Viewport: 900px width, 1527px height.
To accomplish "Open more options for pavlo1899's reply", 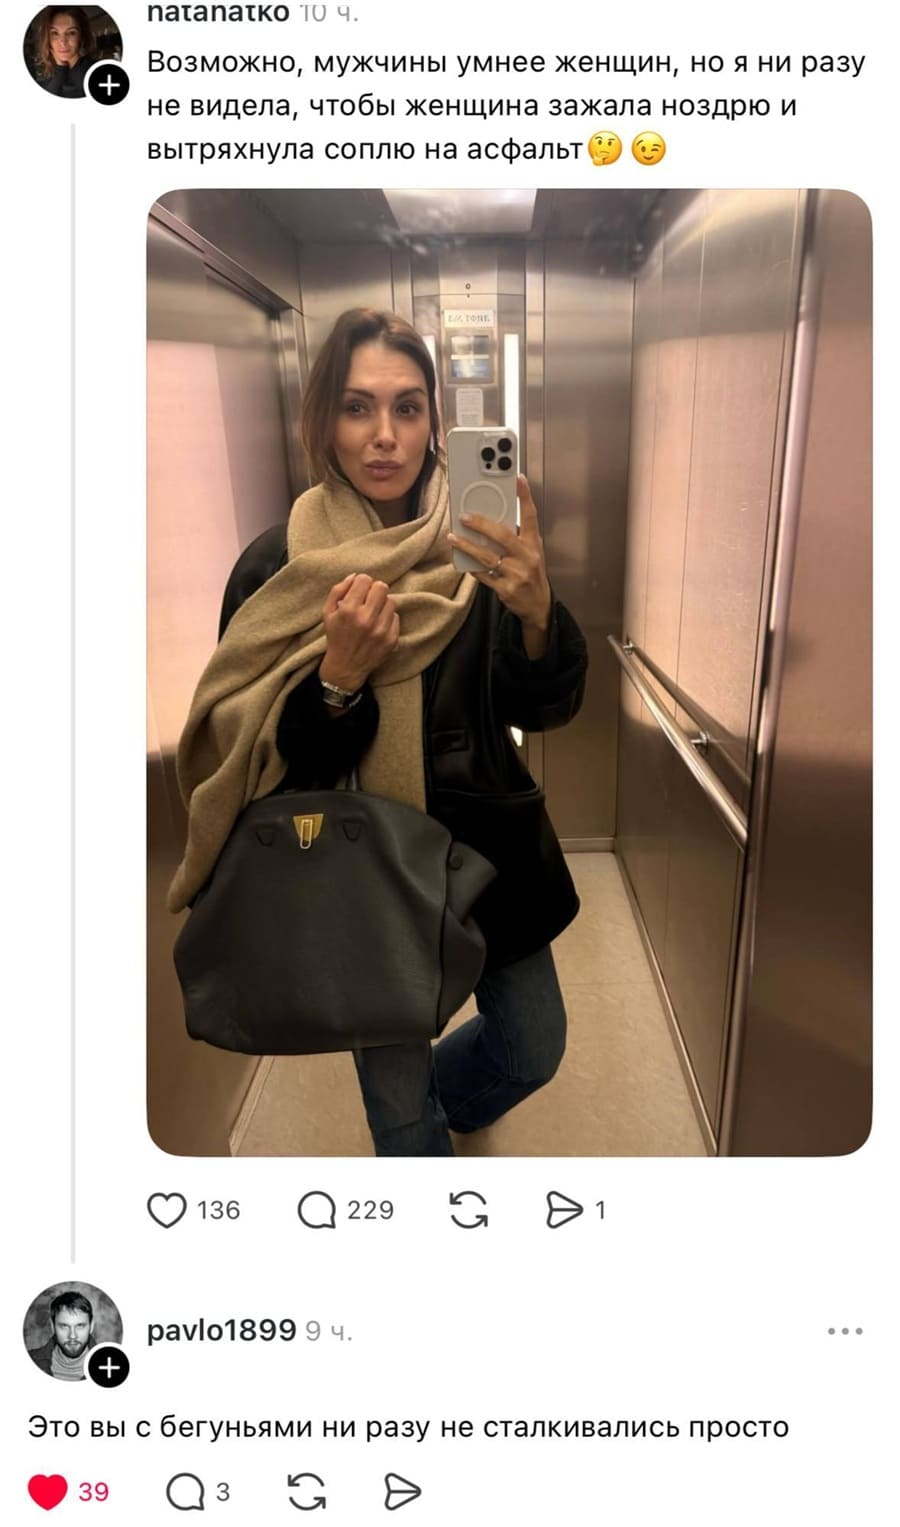I will coord(845,1331).
